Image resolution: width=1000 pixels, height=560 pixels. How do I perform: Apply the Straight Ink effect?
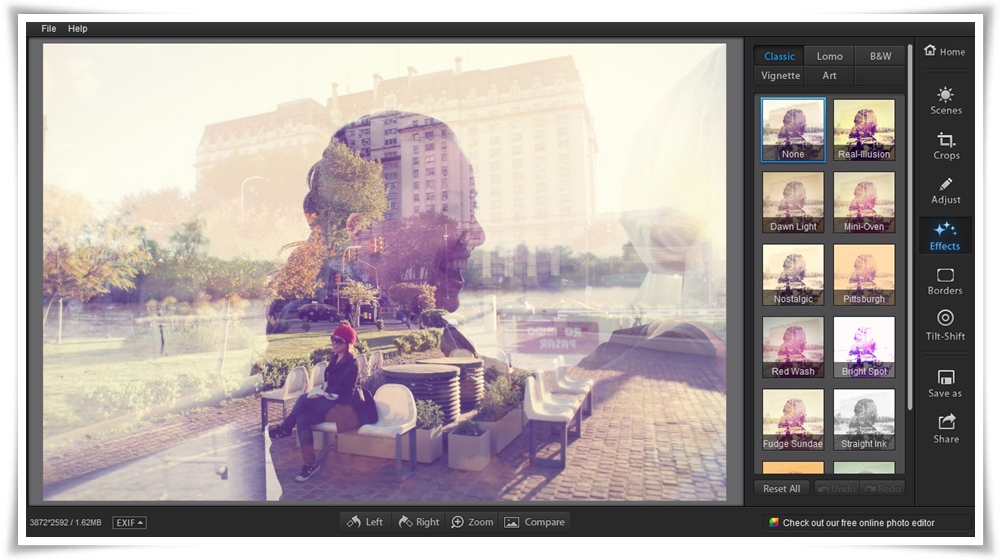(864, 420)
